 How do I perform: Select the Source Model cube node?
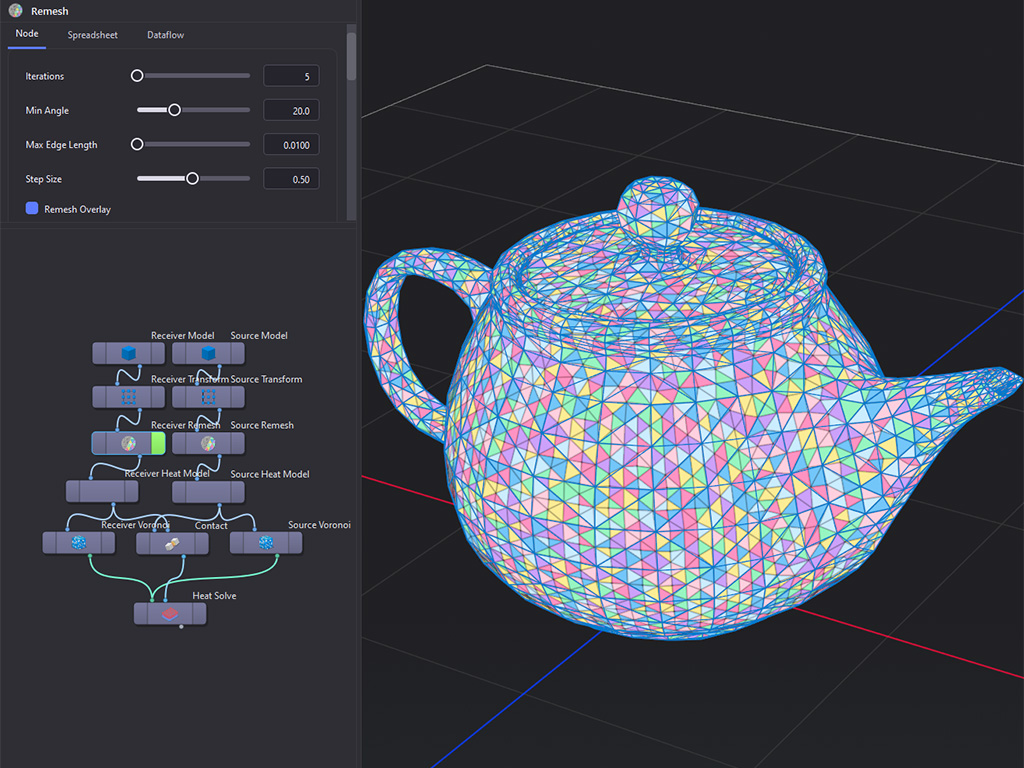(208, 353)
